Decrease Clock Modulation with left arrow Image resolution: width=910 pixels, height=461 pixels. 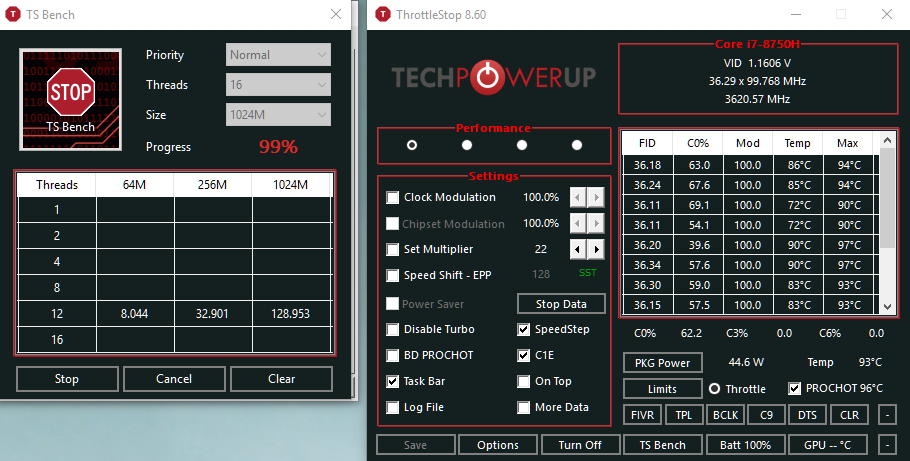577,197
